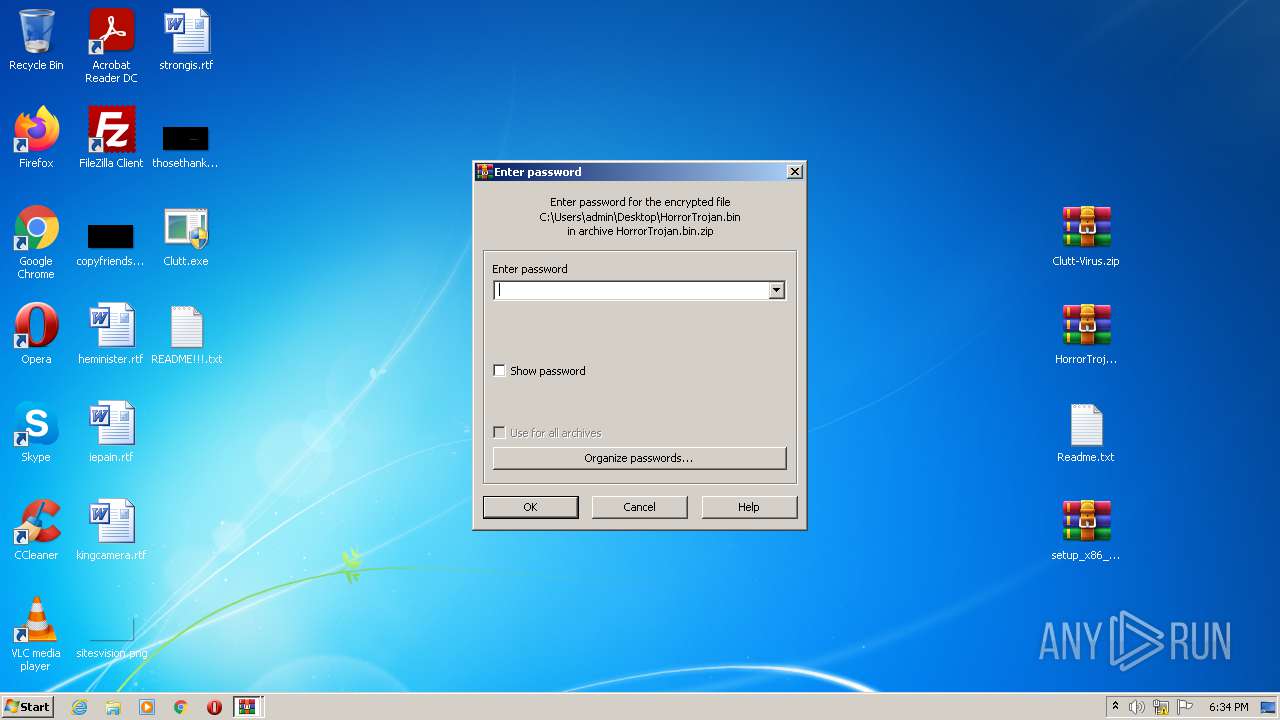Select copyfriends... file on desktop
Image resolution: width=1280 pixels, height=720 pixels.
pos(110,243)
